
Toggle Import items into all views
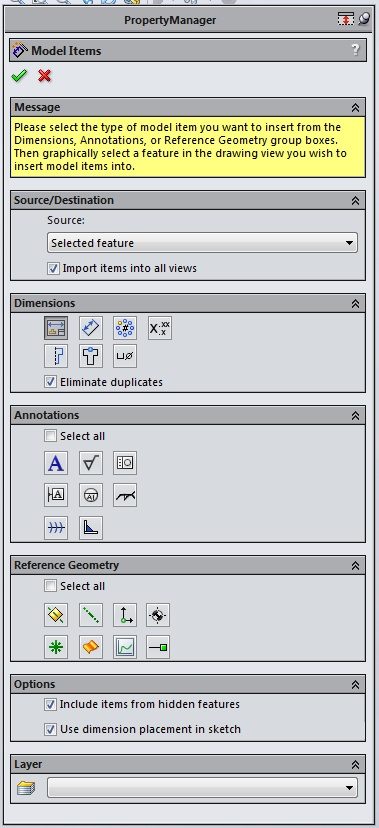coord(53,268)
